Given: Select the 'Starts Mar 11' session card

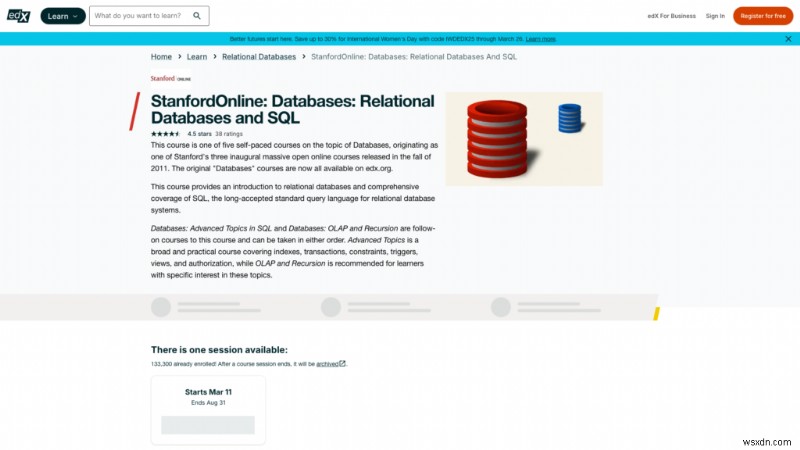Looking at the screenshot, I should pyautogui.click(x=208, y=410).
